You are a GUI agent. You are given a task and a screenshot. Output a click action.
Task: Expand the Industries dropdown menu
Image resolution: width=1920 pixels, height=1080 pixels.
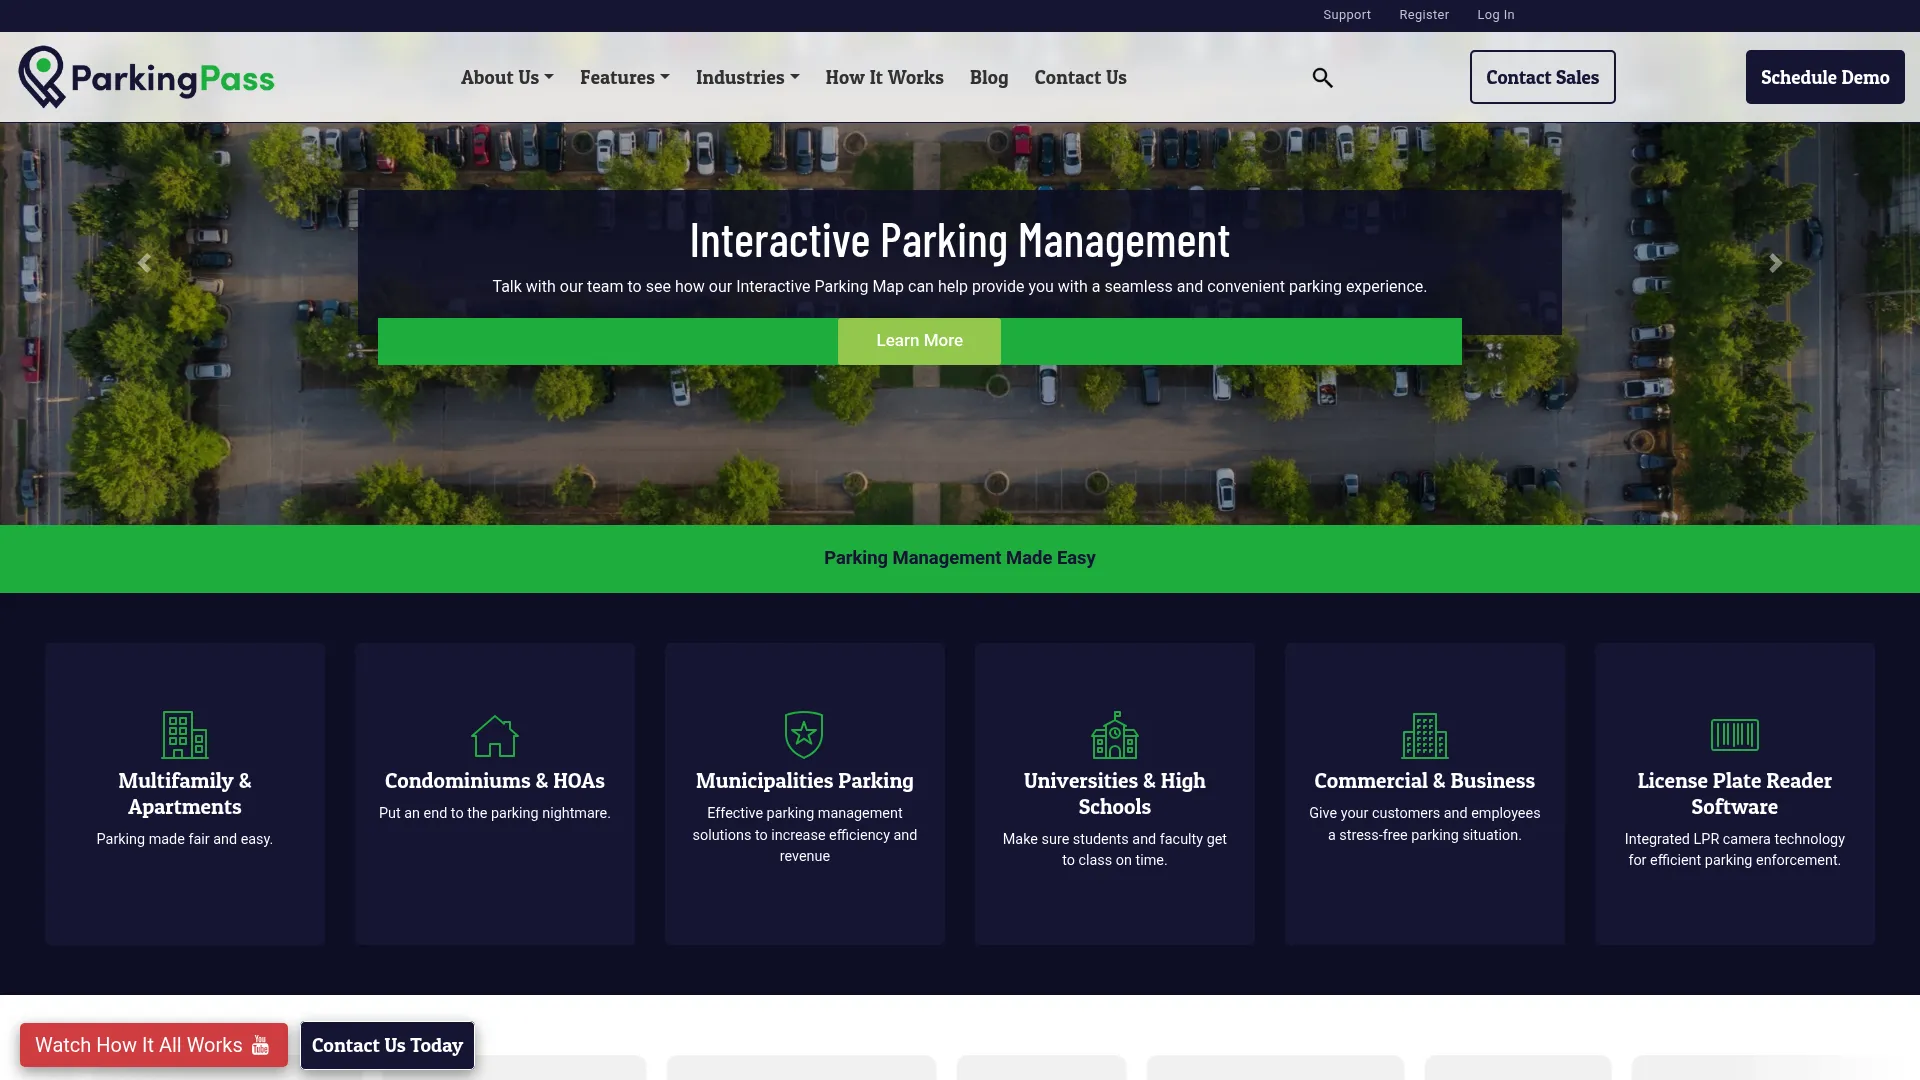748,77
